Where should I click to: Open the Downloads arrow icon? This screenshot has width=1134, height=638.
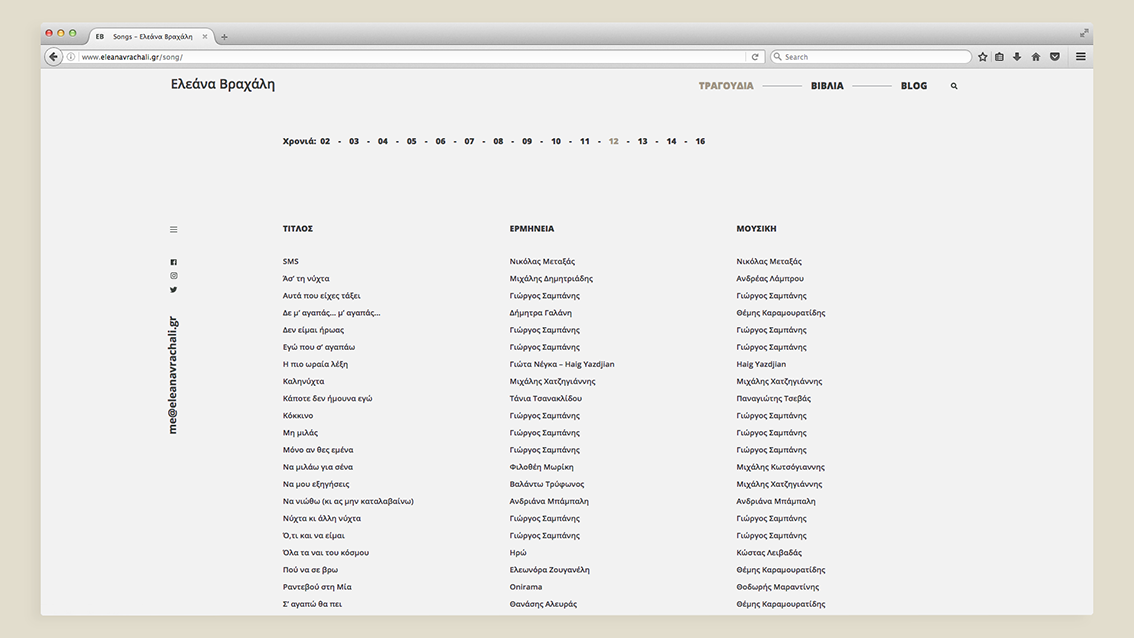pos(1017,57)
